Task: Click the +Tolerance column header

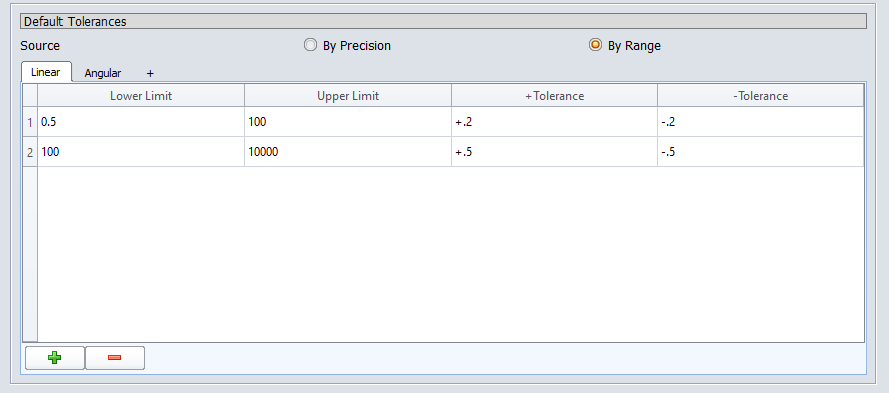Action: click(x=554, y=96)
